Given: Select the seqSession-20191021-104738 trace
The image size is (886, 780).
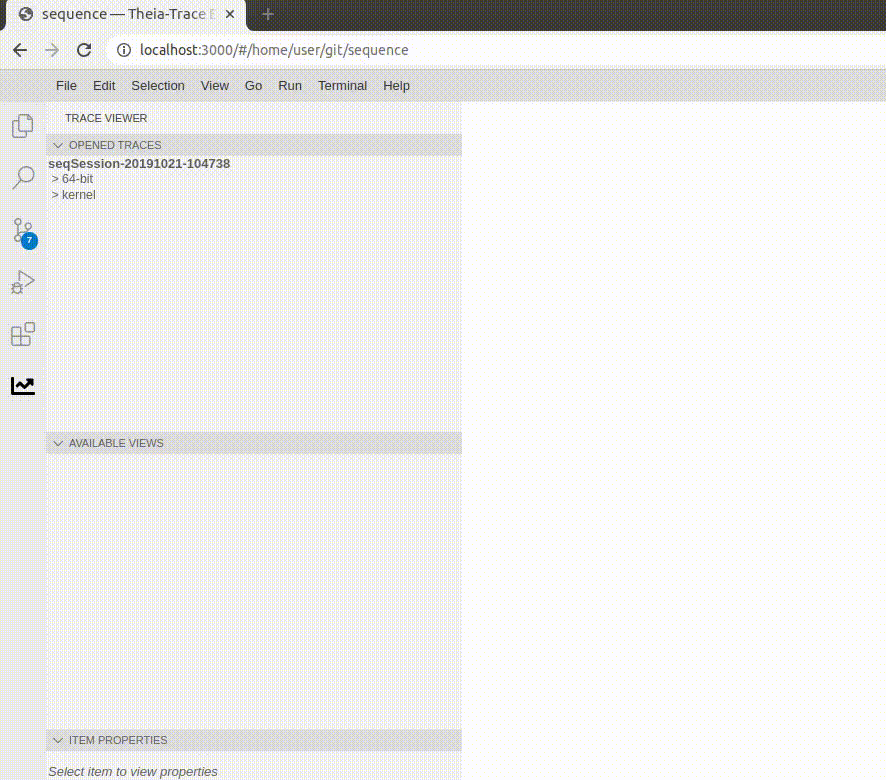Looking at the screenshot, I should (139, 163).
